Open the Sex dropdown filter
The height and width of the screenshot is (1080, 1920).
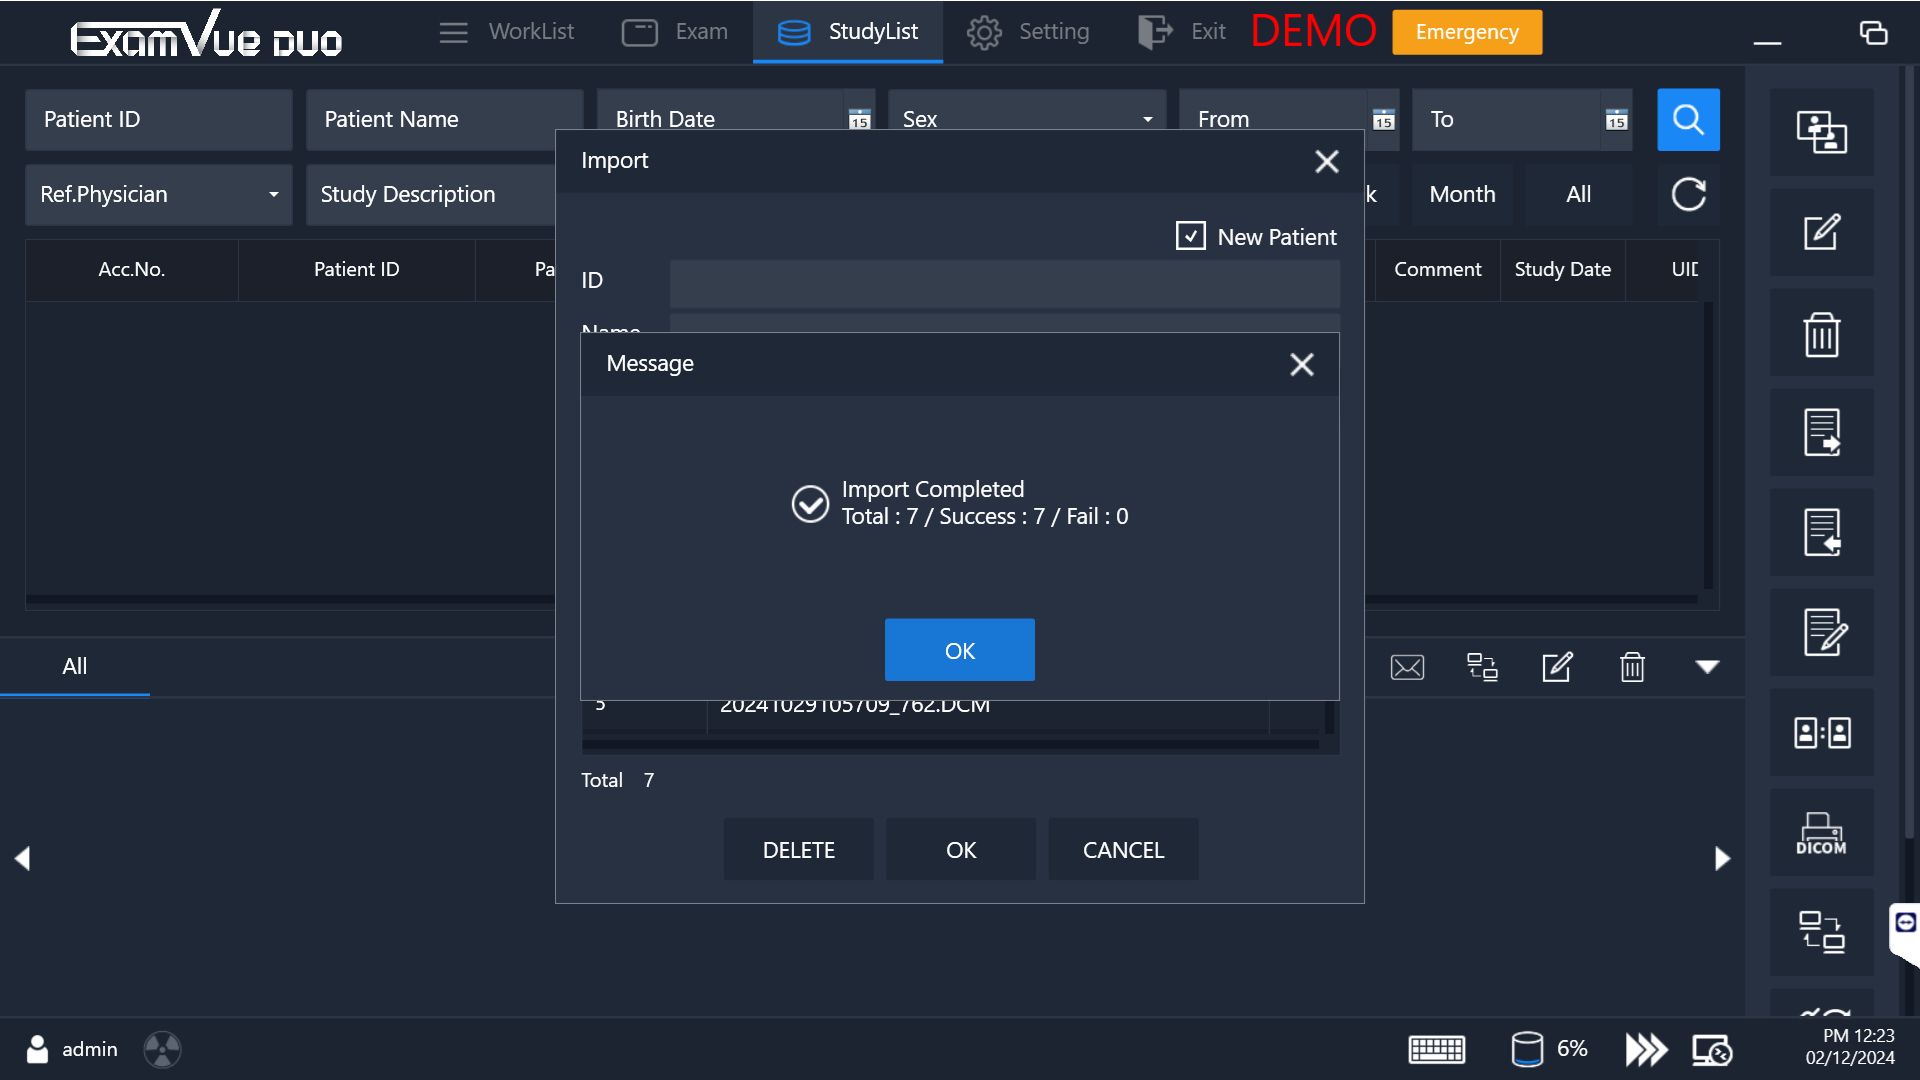tap(1147, 120)
